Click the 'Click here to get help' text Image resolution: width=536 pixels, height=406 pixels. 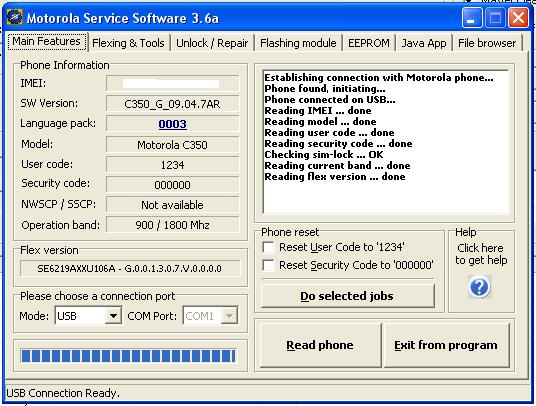[x=481, y=254]
